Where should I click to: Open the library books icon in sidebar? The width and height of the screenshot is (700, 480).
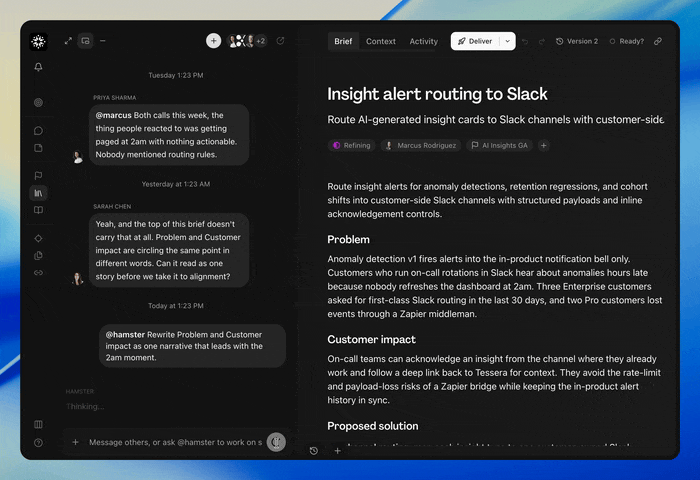38,193
